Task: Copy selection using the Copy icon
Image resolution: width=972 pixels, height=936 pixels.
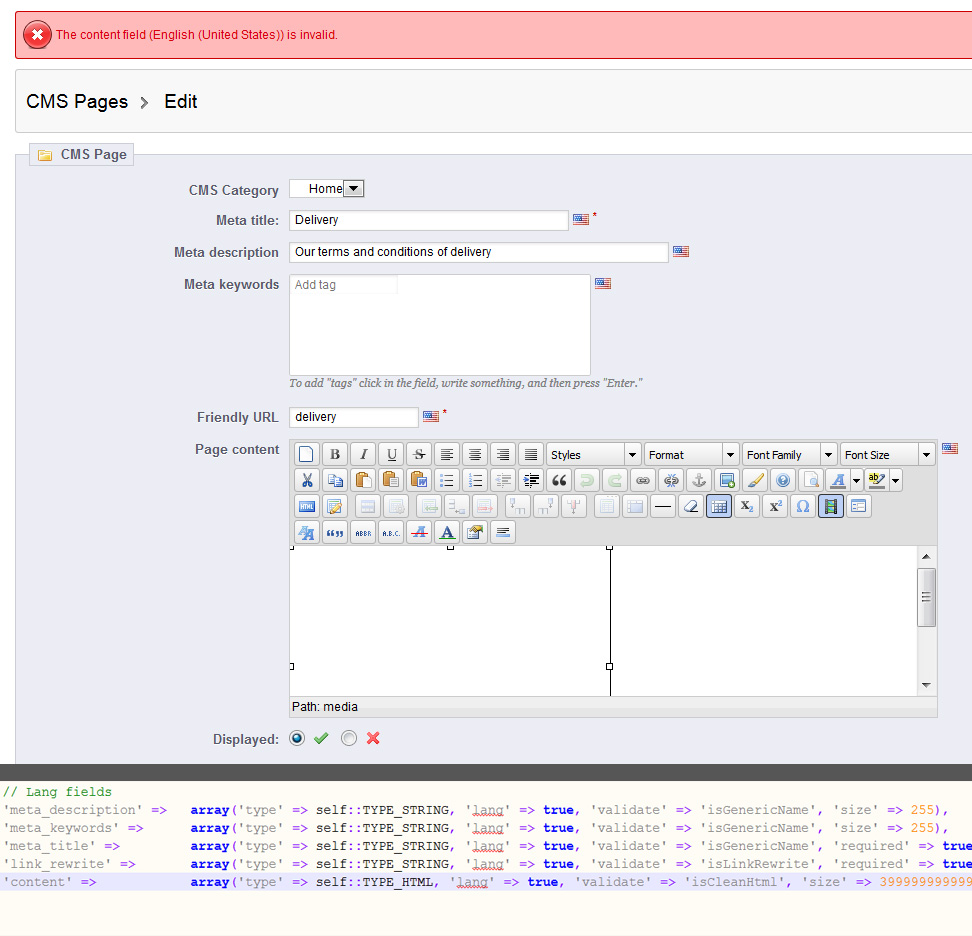Action: (335, 480)
